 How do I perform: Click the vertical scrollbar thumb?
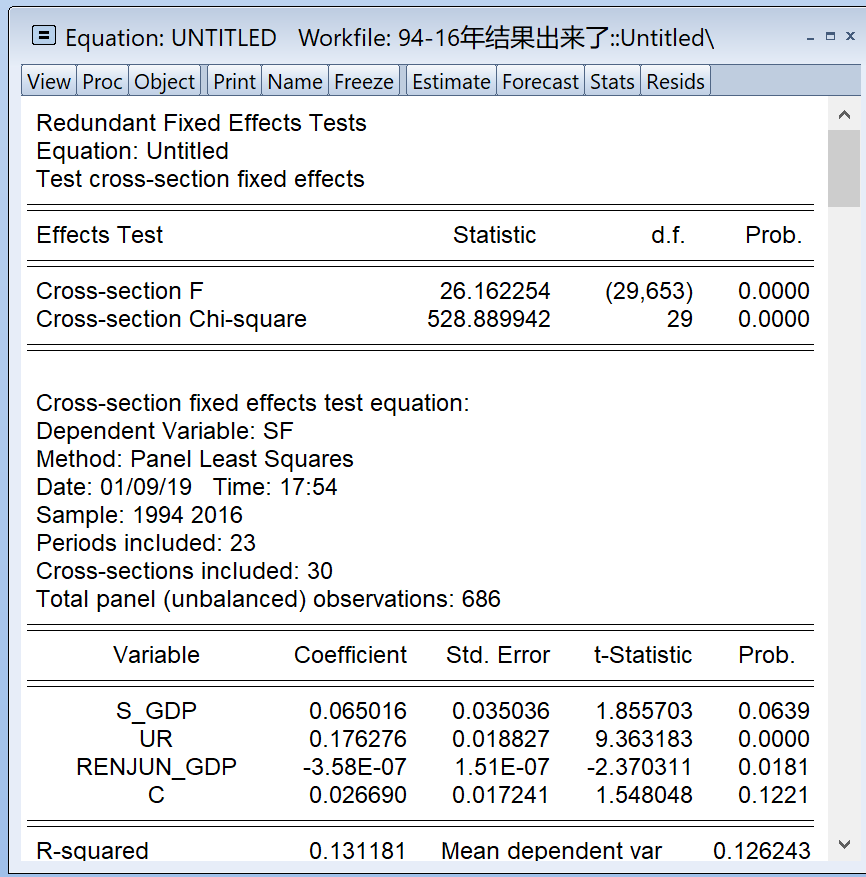click(x=845, y=168)
